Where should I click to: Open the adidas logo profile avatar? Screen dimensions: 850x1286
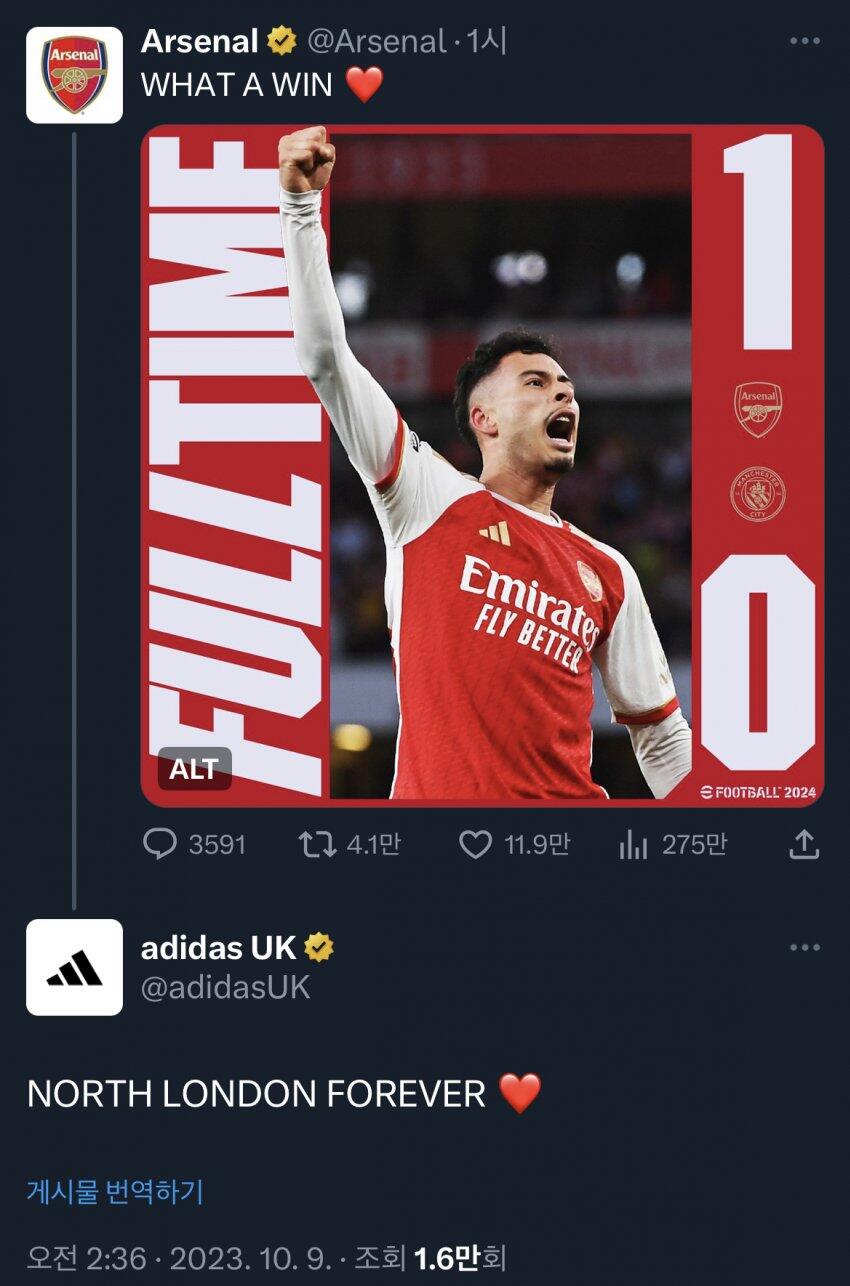74,967
